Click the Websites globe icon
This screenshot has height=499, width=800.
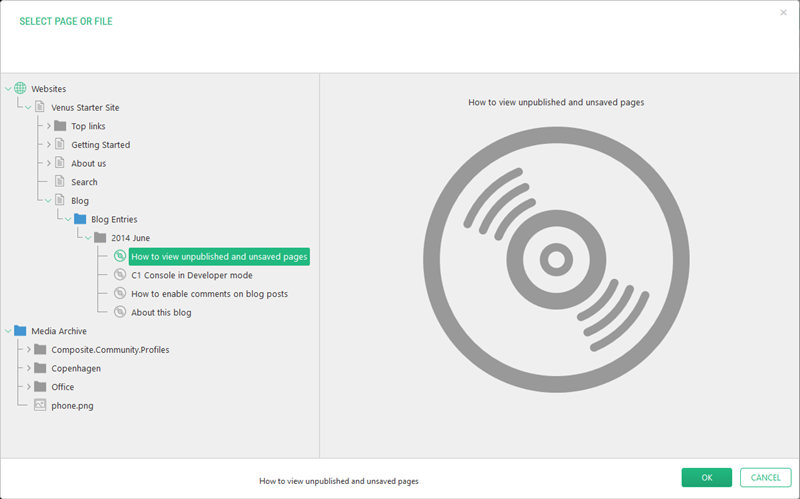coord(20,89)
